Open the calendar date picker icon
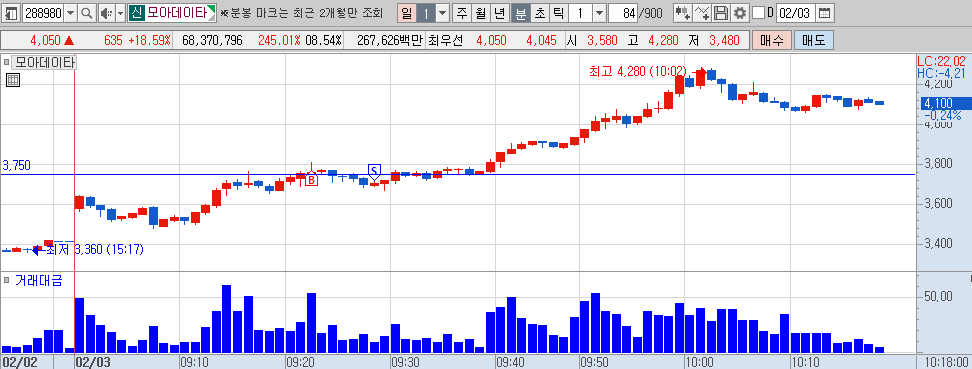Screen dimensions: 972x369 pyautogui.click(x=823, y=12)
